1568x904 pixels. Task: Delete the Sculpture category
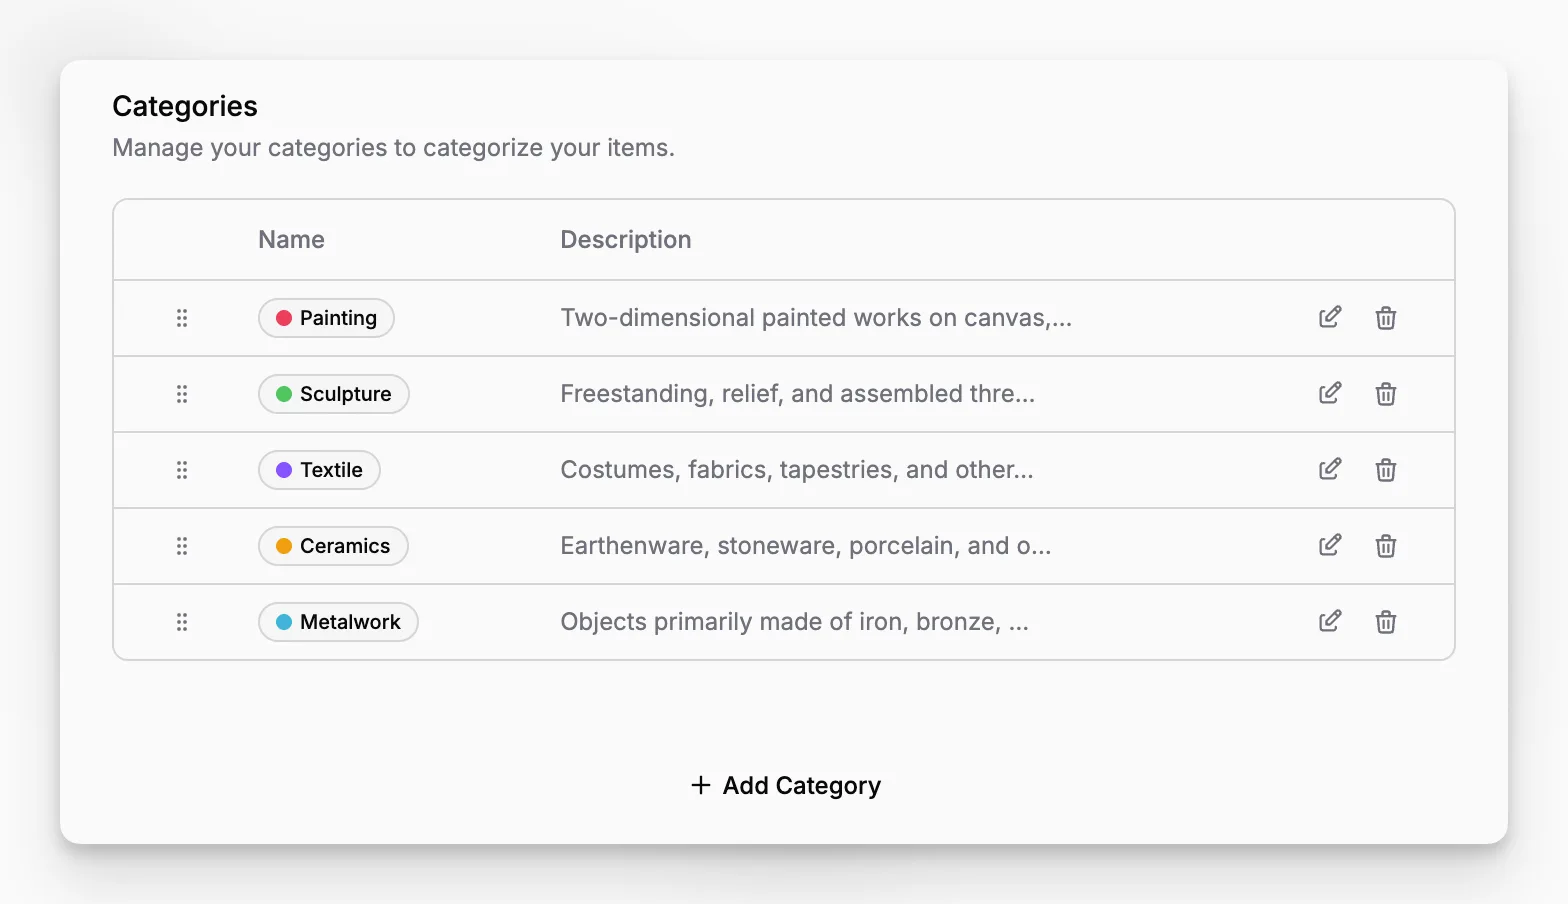[x=1386, y=394]
